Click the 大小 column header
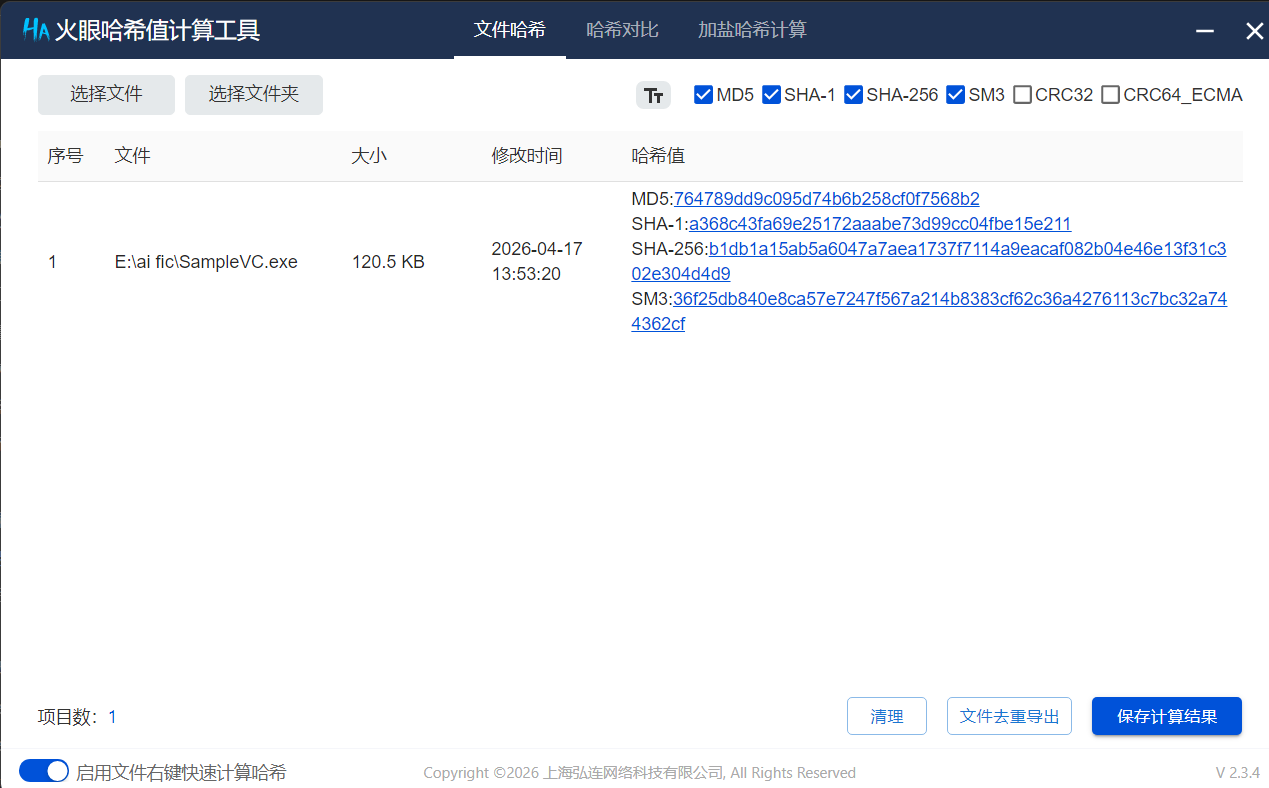This screenshot has width=1269, height=788. (370, 156)
